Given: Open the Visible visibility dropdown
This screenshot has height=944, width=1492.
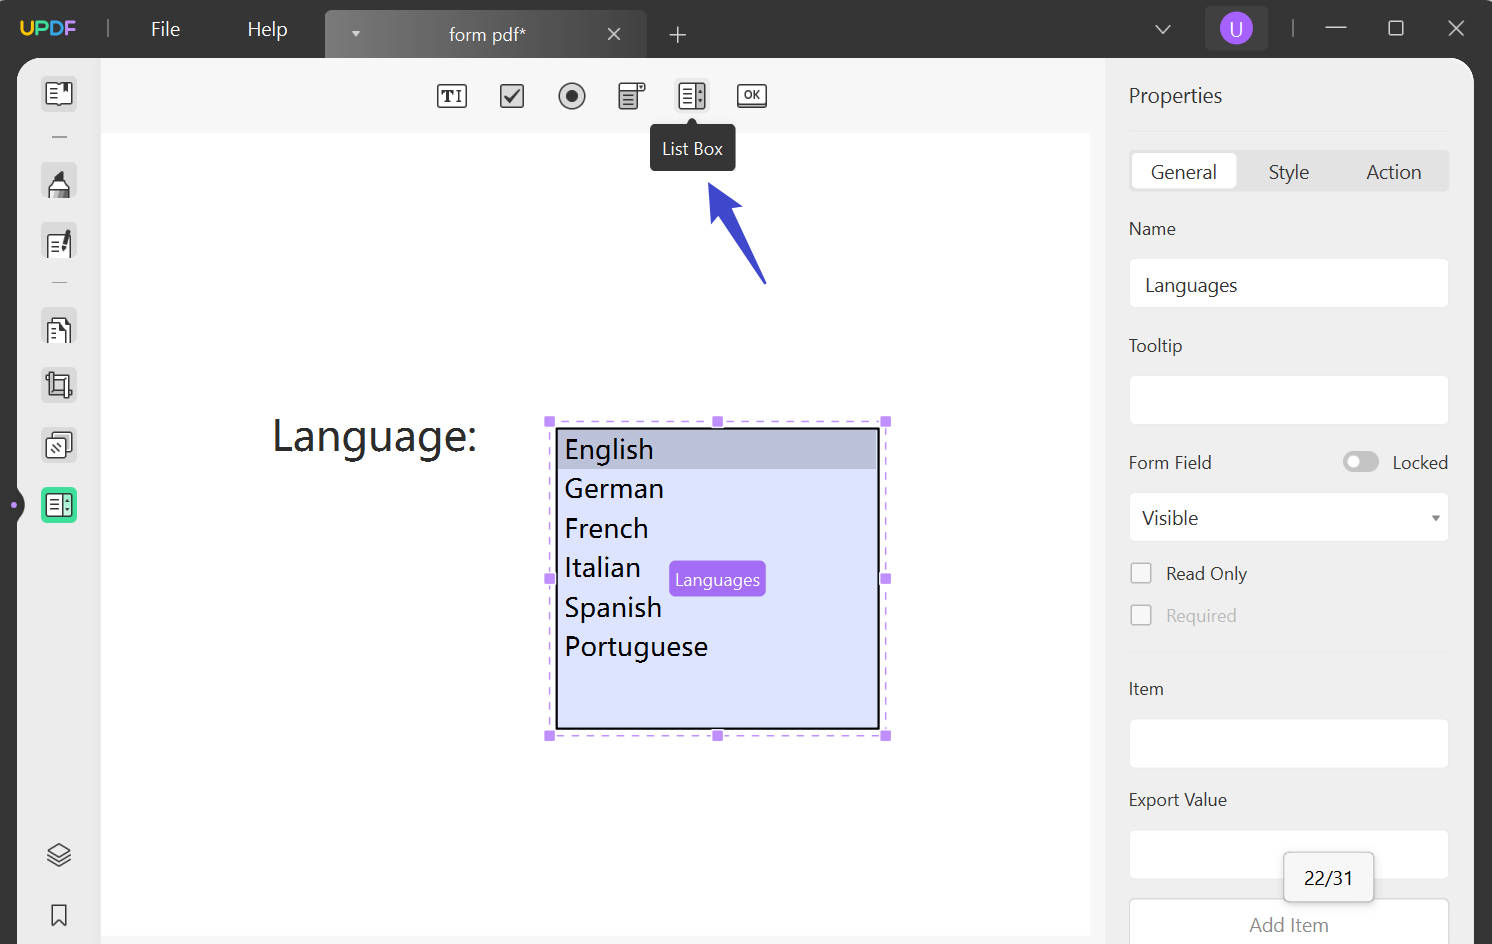Looking at the screenshot, I should 1288,517.
